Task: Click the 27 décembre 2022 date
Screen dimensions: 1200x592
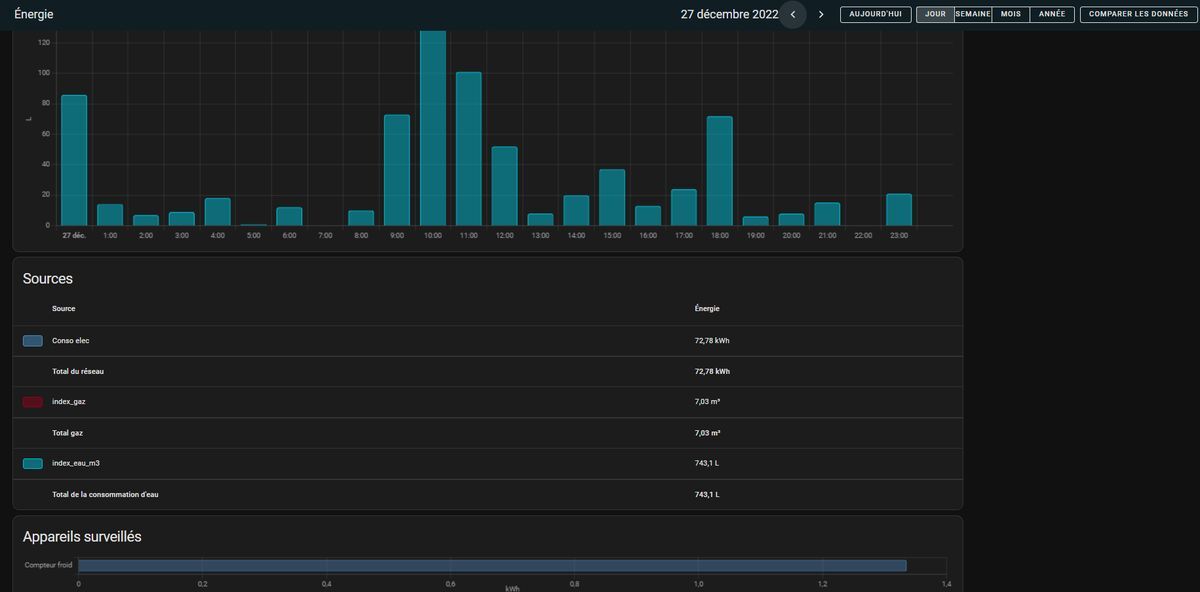Action: [729, 15]
